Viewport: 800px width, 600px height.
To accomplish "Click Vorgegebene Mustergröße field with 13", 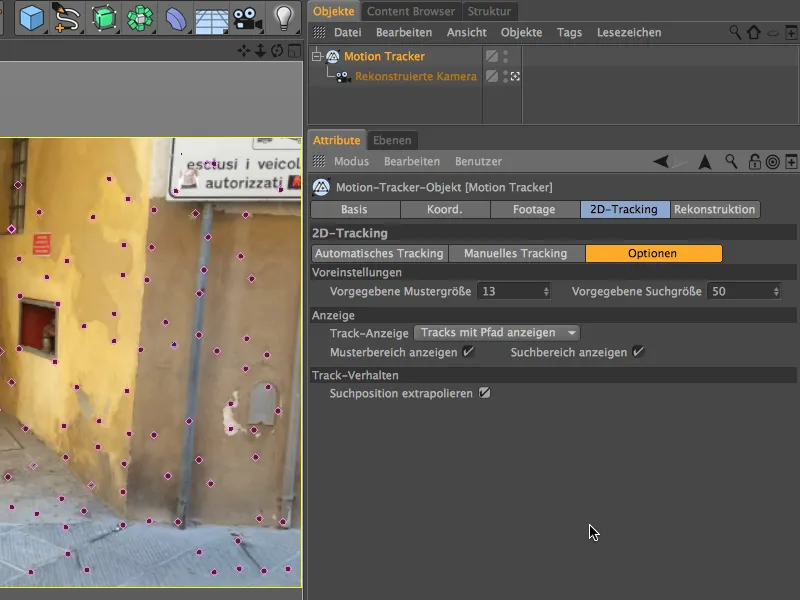I will click(x=514, y=291).
